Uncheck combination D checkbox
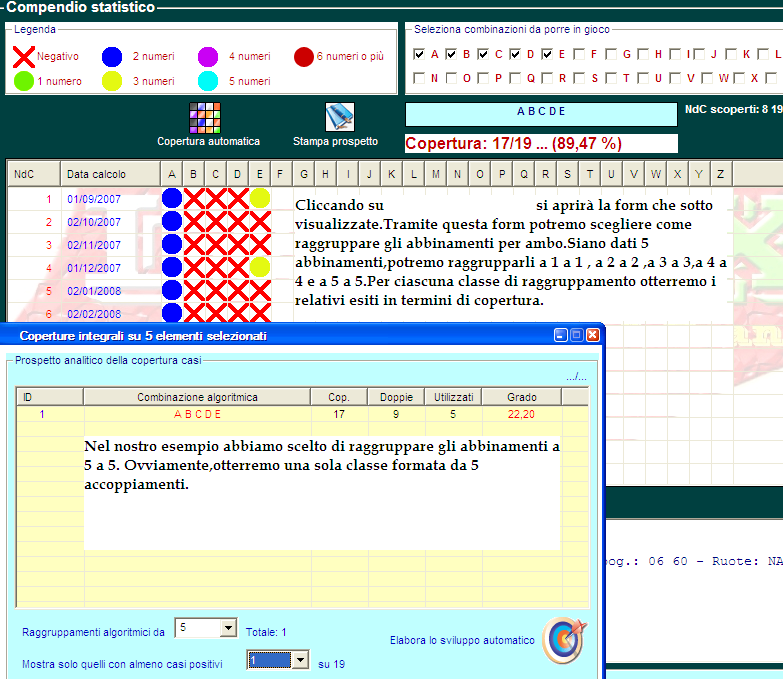This screenshot has height=679, width=783. 515,54
